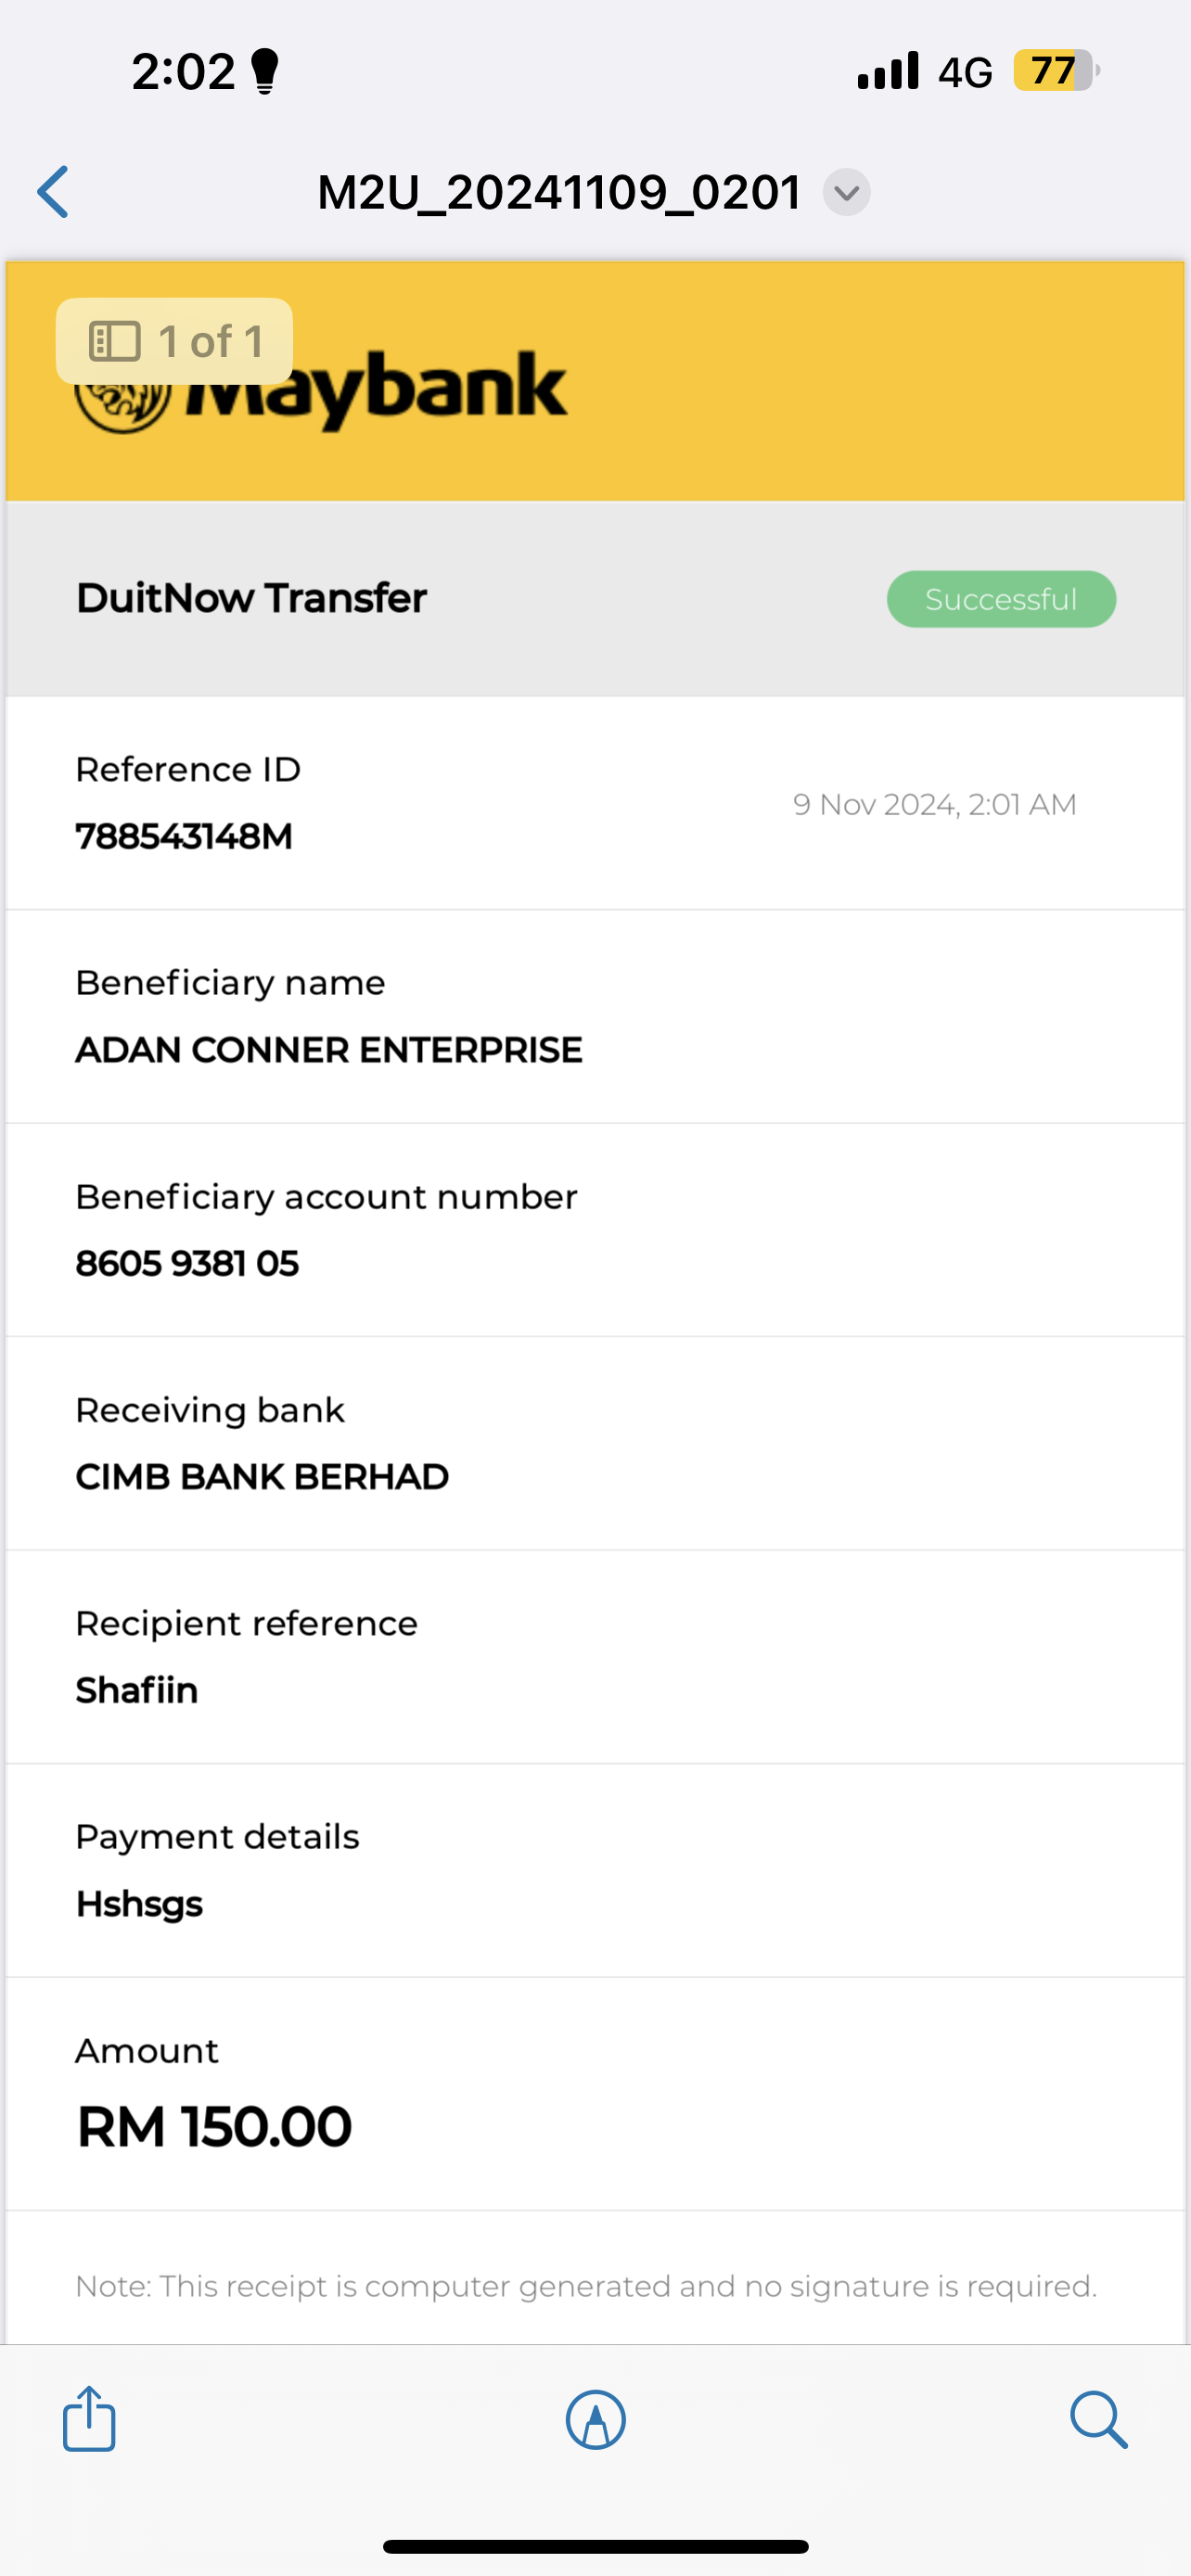The width and height of the screenshot is (1191, 2576).
Task: Select the reference ID 788543148M
Action: pos(185,836)
